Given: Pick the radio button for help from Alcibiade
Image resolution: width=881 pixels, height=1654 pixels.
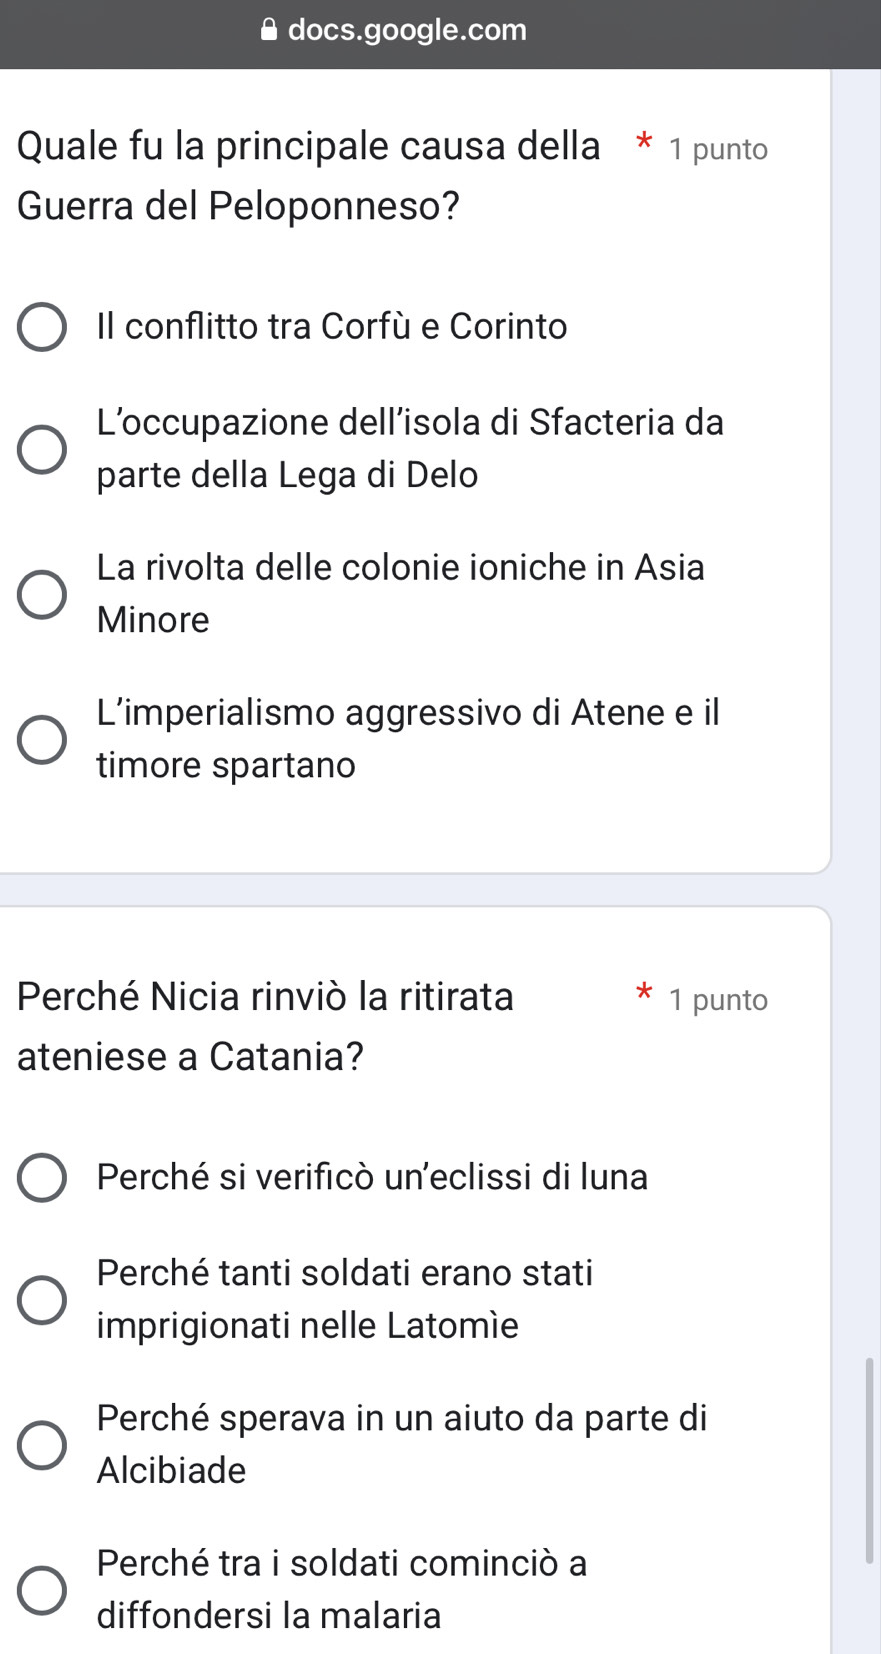Looking at the screenshot, I should [42, 1445].
